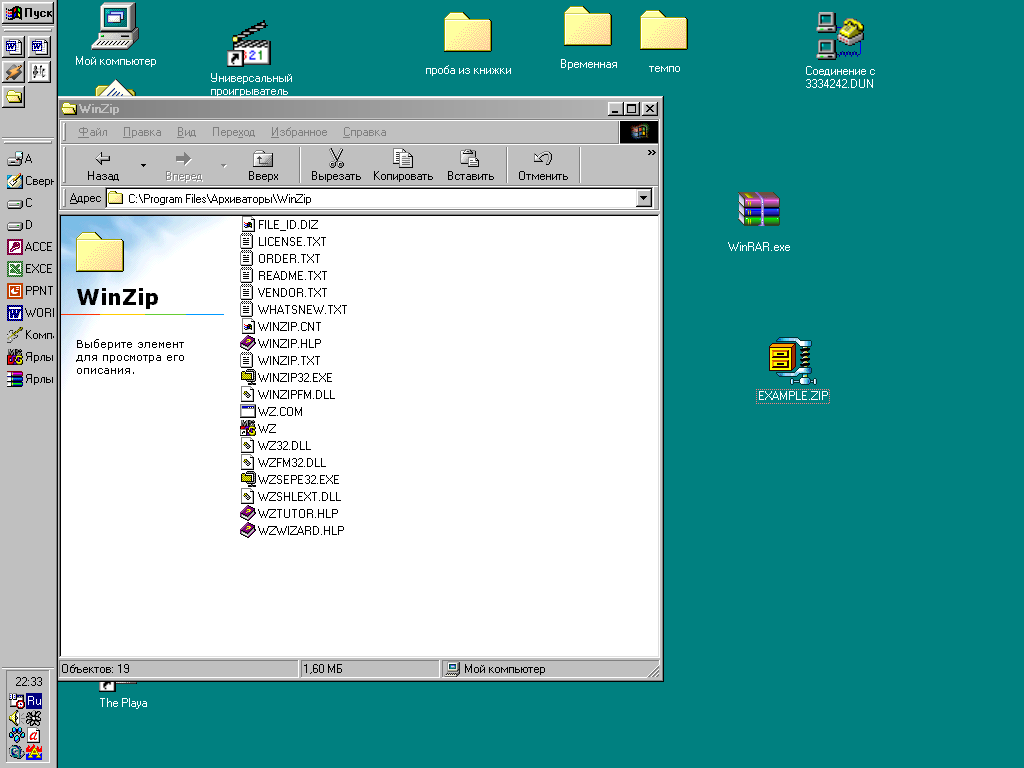Select the WINZIP.TXT file
The image size is (1024, 768).
(x=280, y=360)
